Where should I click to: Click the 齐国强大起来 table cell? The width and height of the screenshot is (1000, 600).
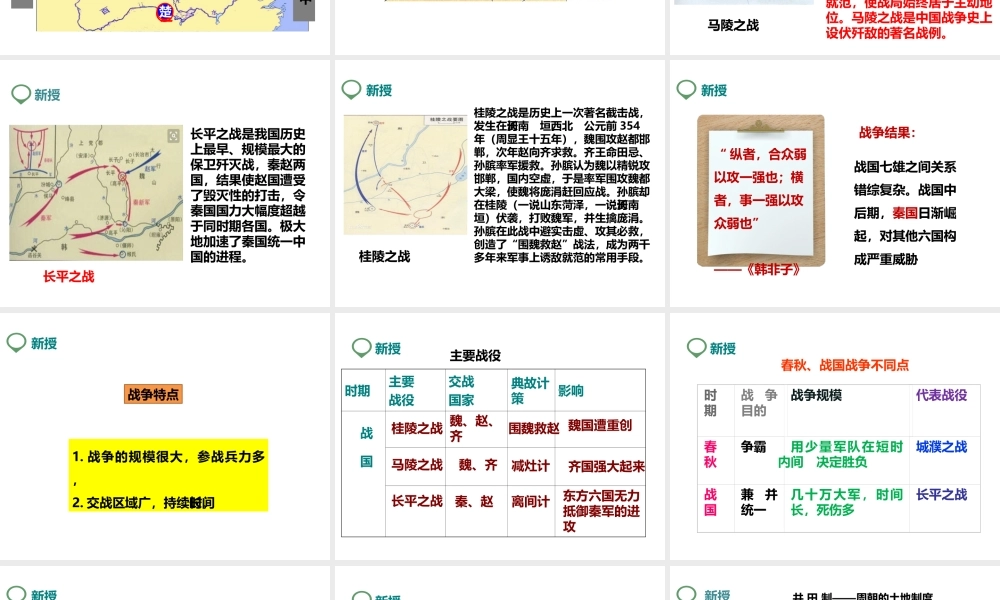pos(606,467)
